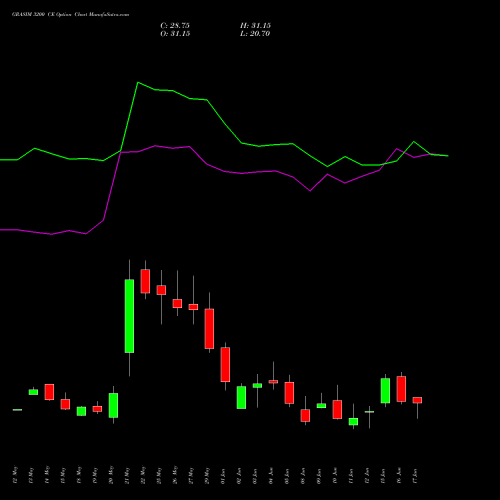Select the tall green candle on 21 May
Screen dimensions: 500x500
tap(129, 316)
